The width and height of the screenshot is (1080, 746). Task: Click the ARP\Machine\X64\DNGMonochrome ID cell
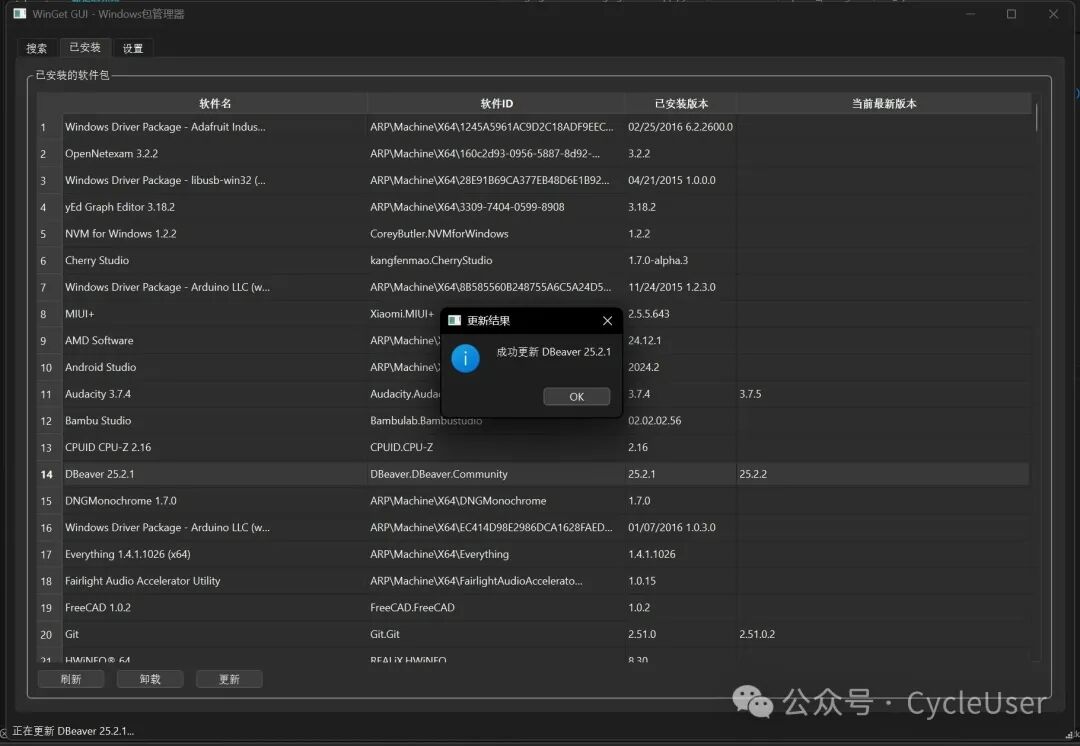pyautogui.click(x=496, y=501)
